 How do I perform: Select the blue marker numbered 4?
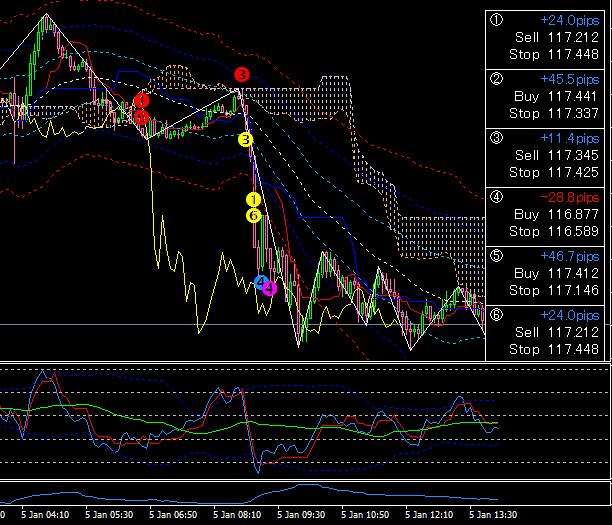click(x=261, y=283)
